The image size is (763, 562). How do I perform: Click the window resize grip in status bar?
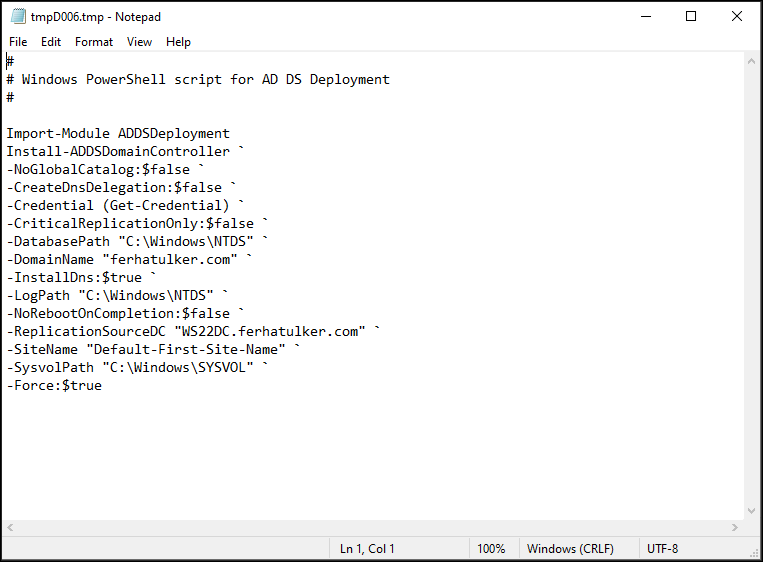755,553
